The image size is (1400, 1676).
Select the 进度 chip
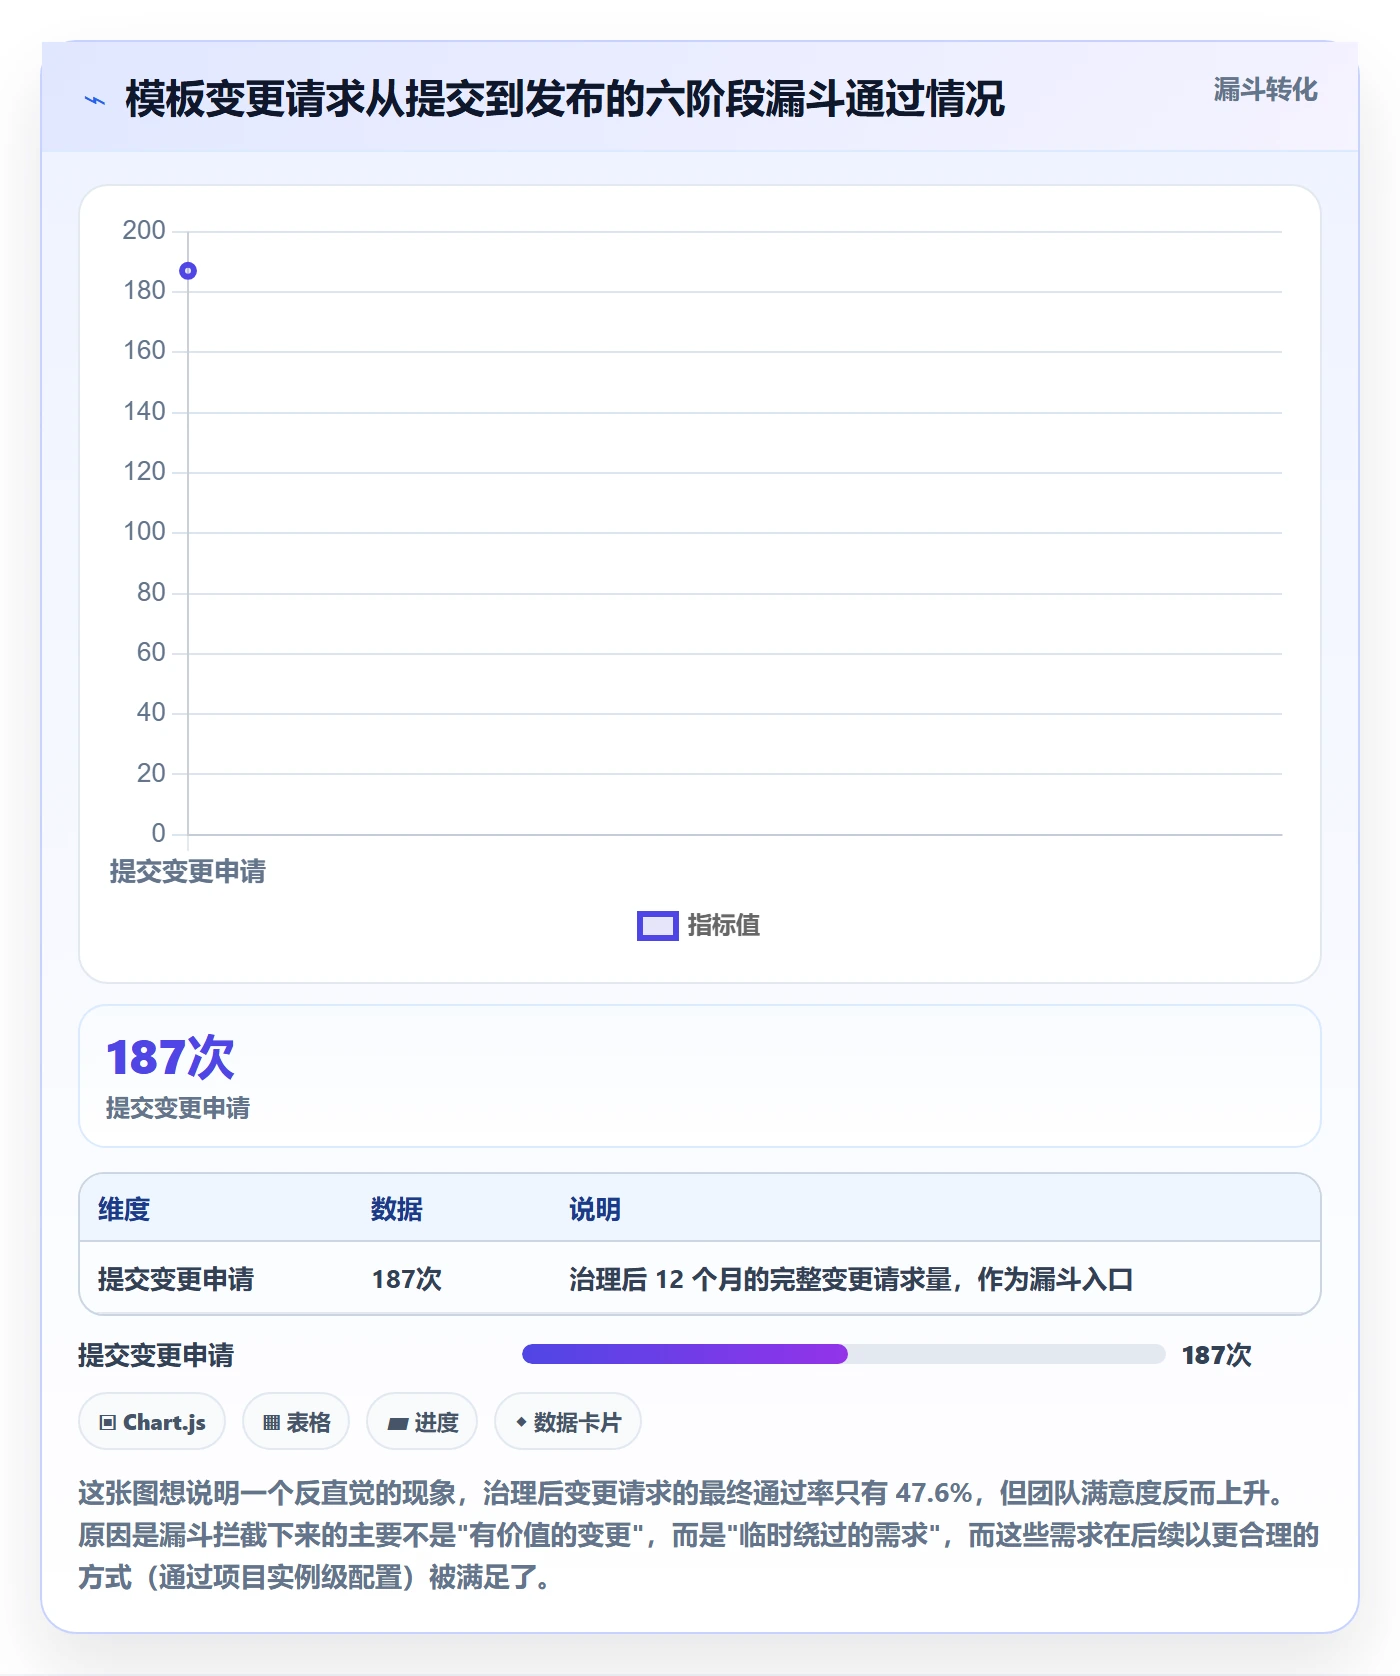point(422,1422)
